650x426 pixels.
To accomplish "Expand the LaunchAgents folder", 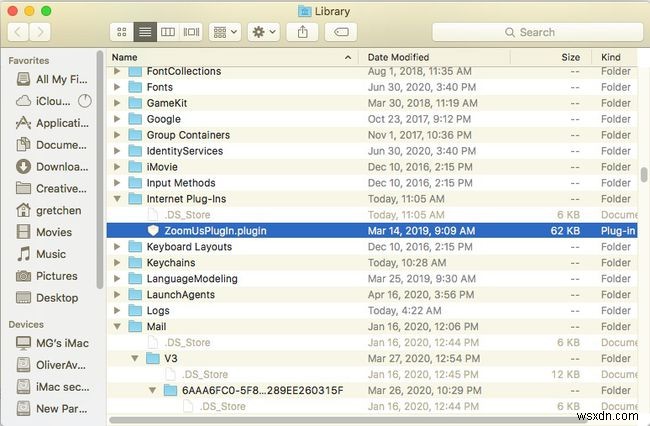I will pos(117,295).
